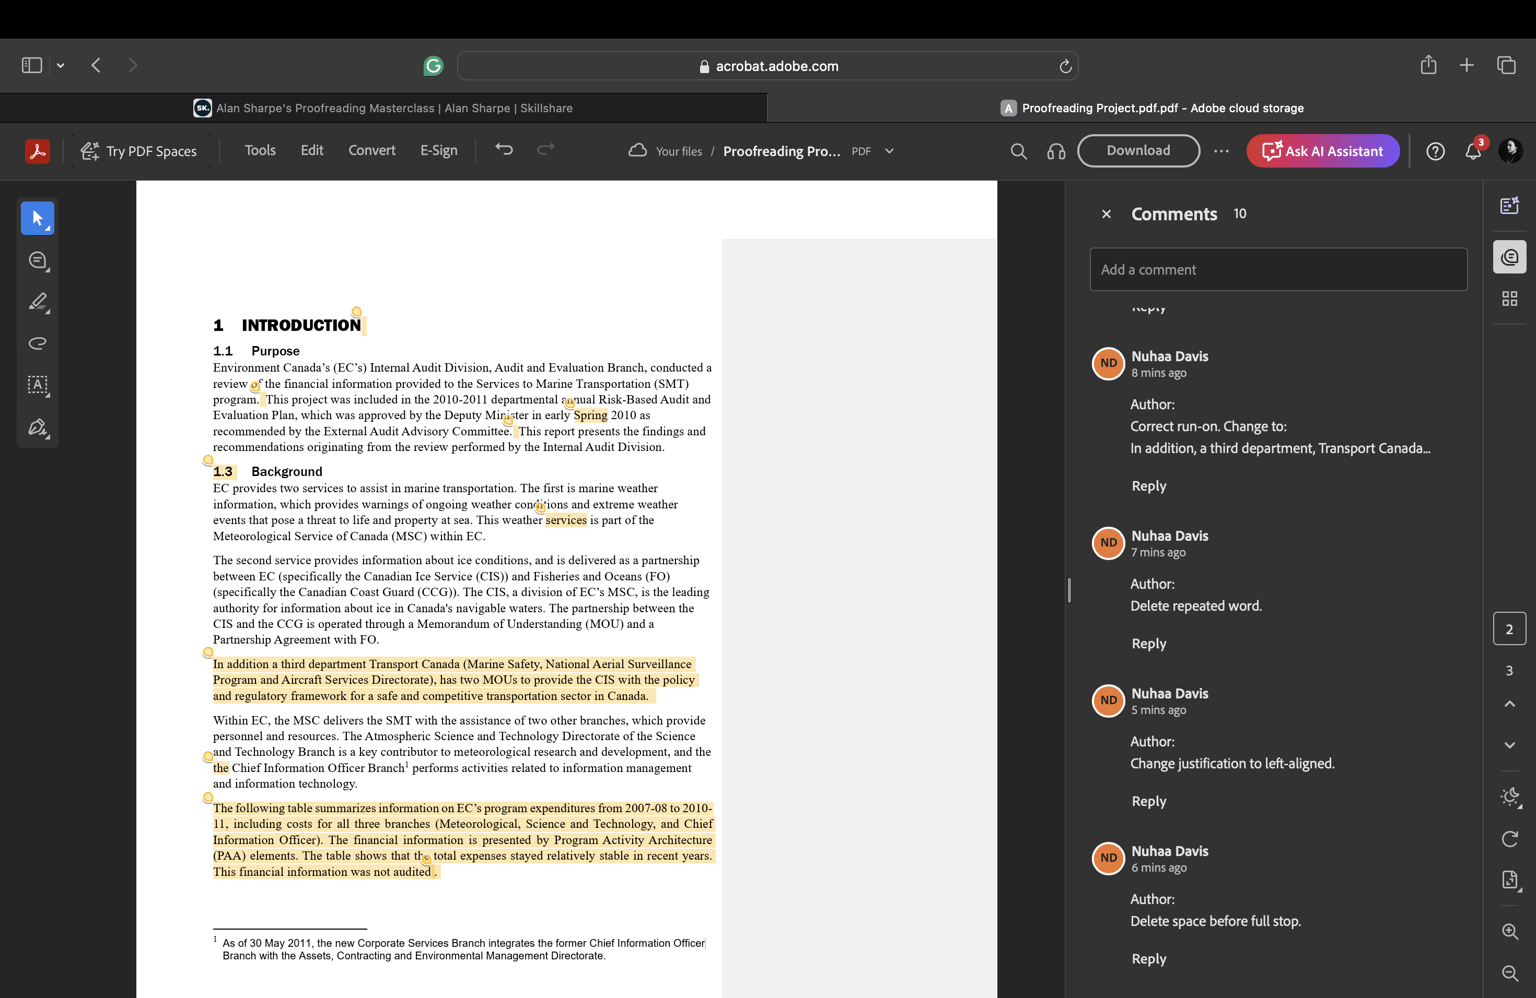This screenshot has height=998, width=1536.
Task: Click the Download button
Action: [1138, 151]
